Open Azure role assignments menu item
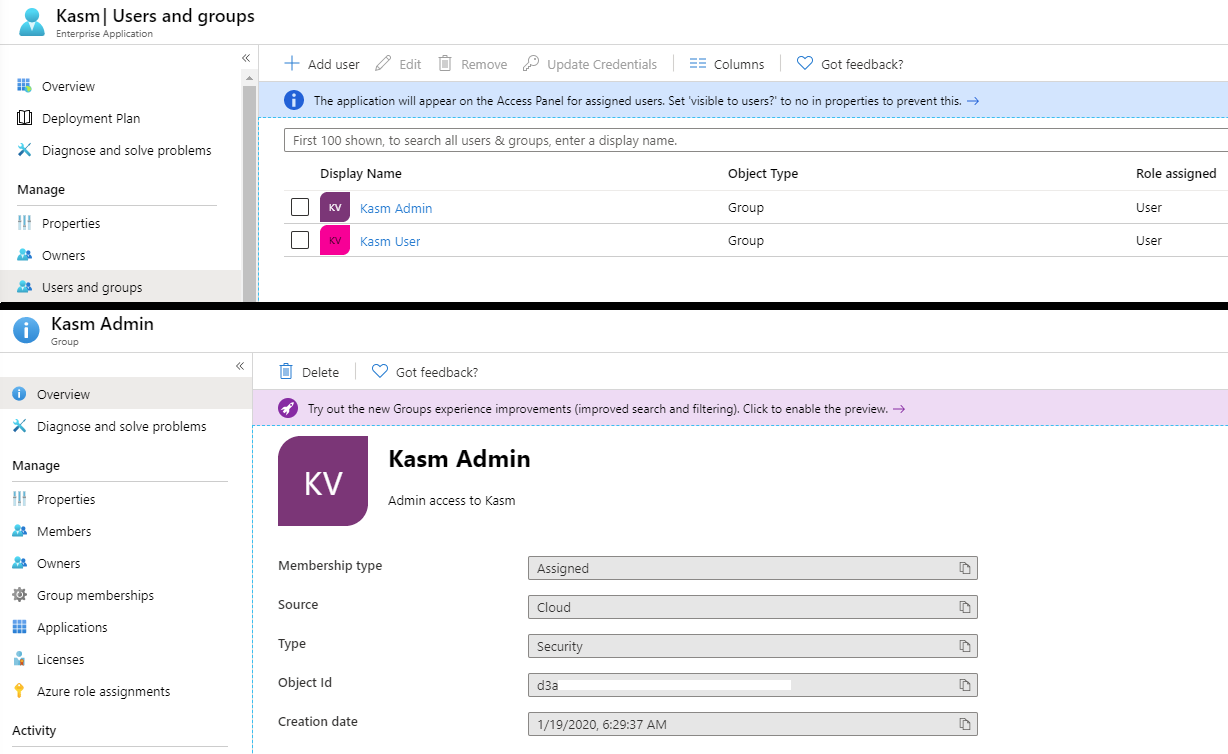 103,691
